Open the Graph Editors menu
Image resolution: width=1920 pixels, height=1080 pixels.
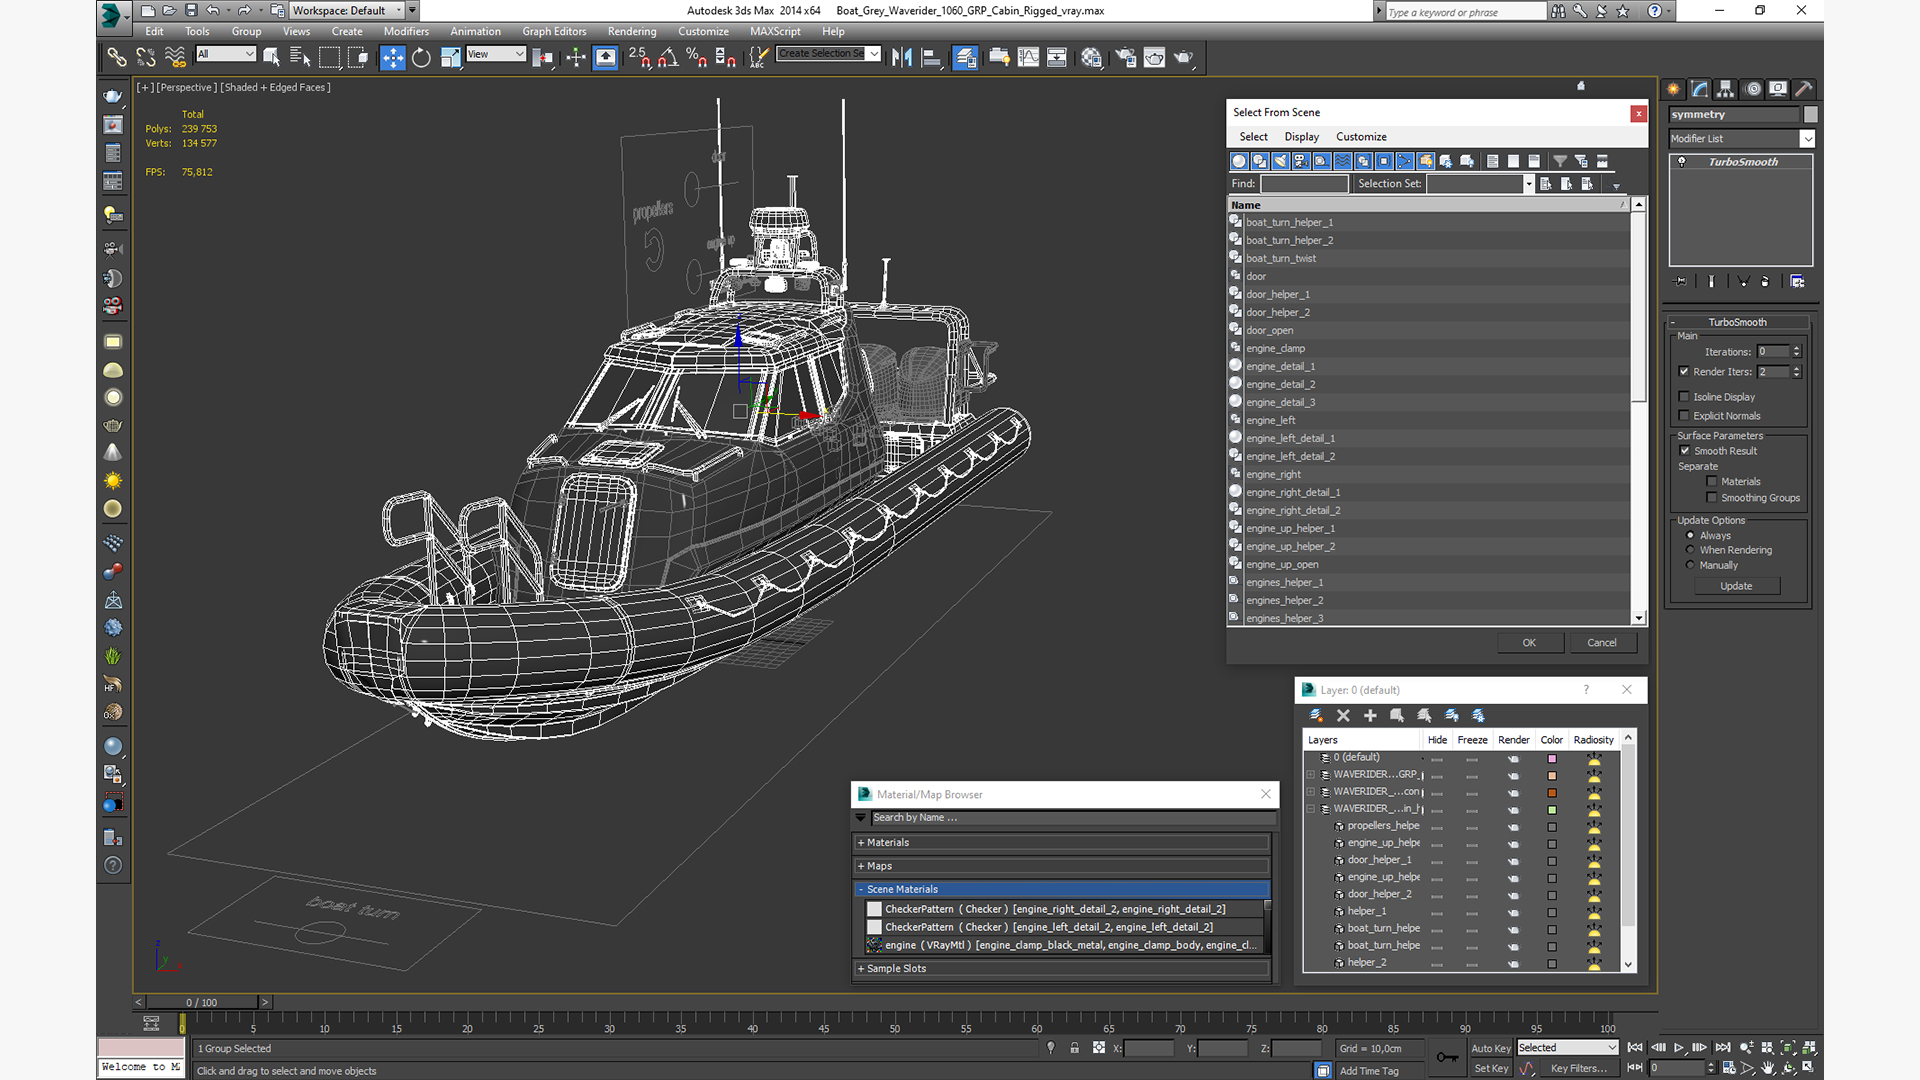[554, 32]
